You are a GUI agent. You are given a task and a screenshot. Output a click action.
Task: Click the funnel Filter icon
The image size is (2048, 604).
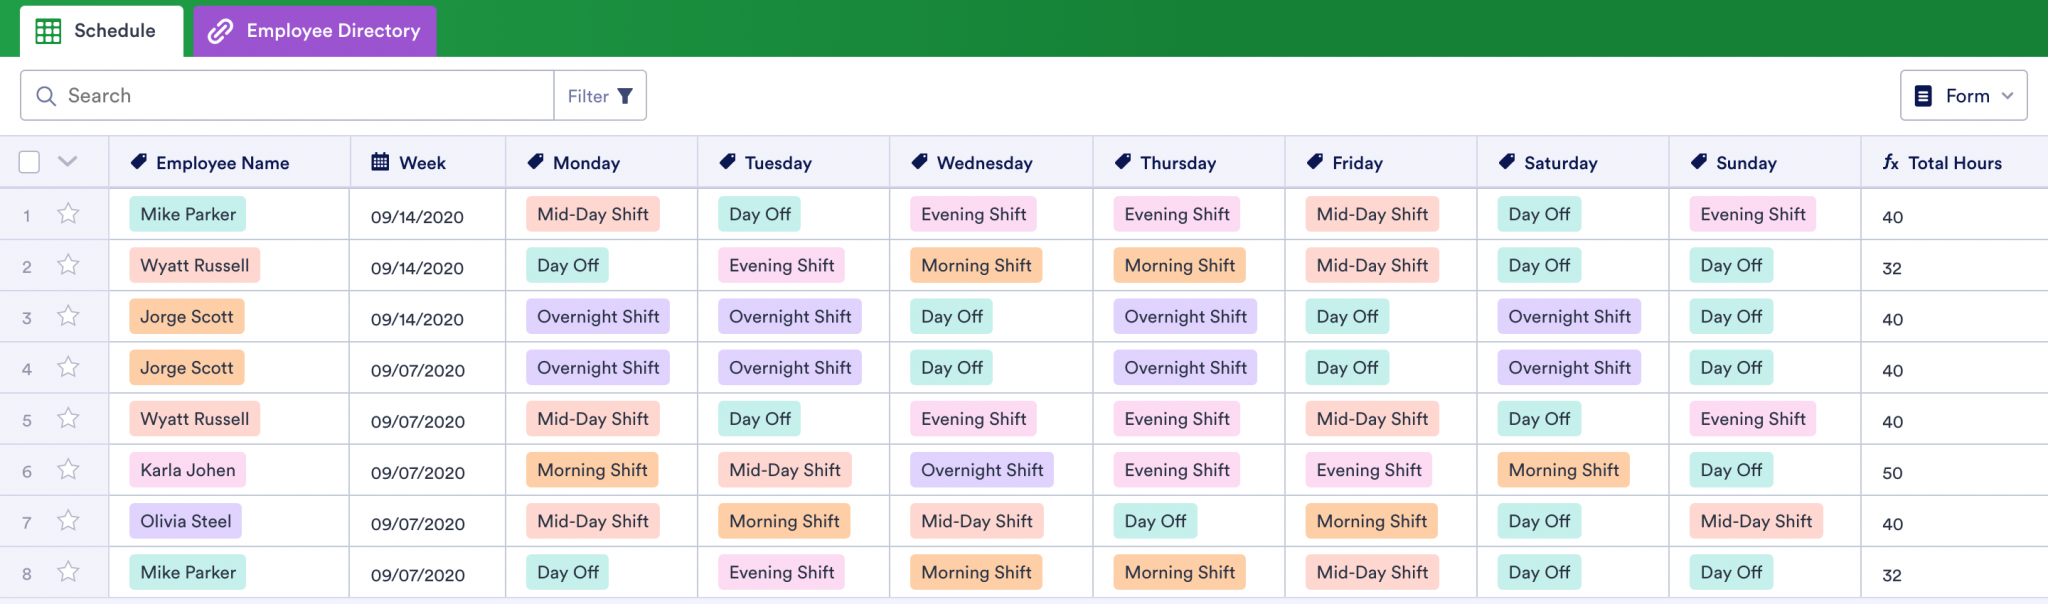[x=625, y=96]
